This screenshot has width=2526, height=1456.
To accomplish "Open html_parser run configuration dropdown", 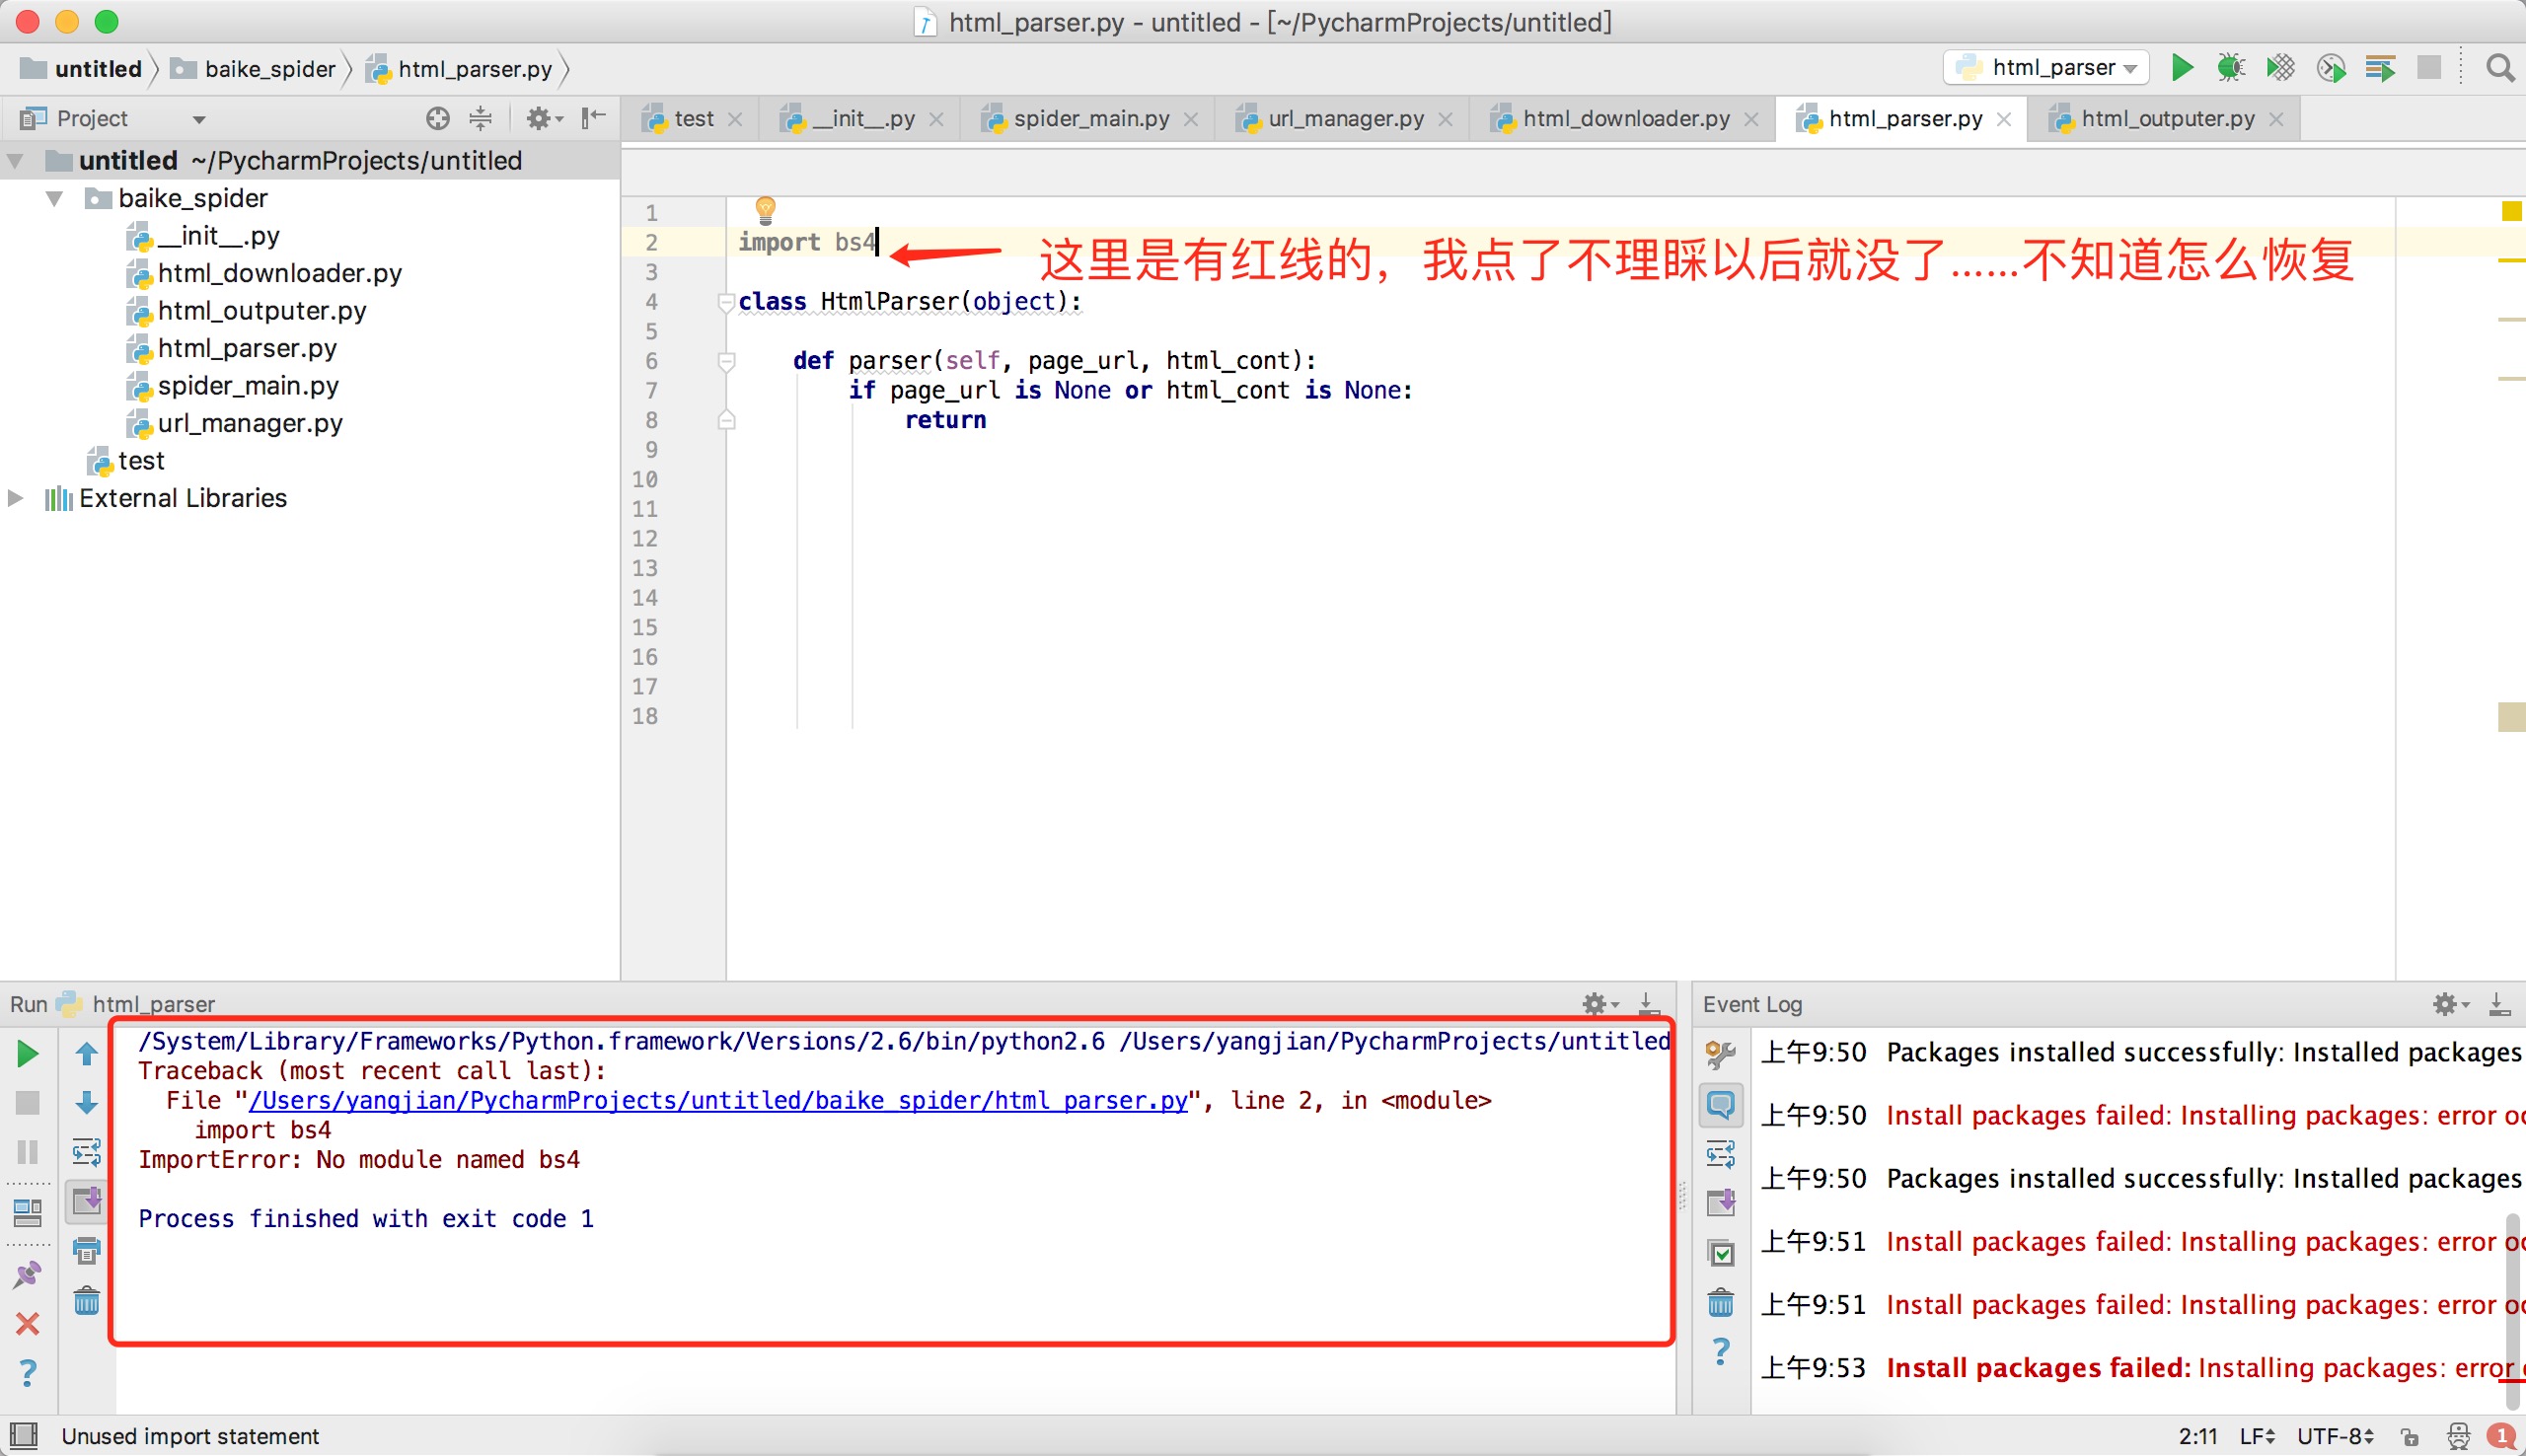I will [2046, 68].
